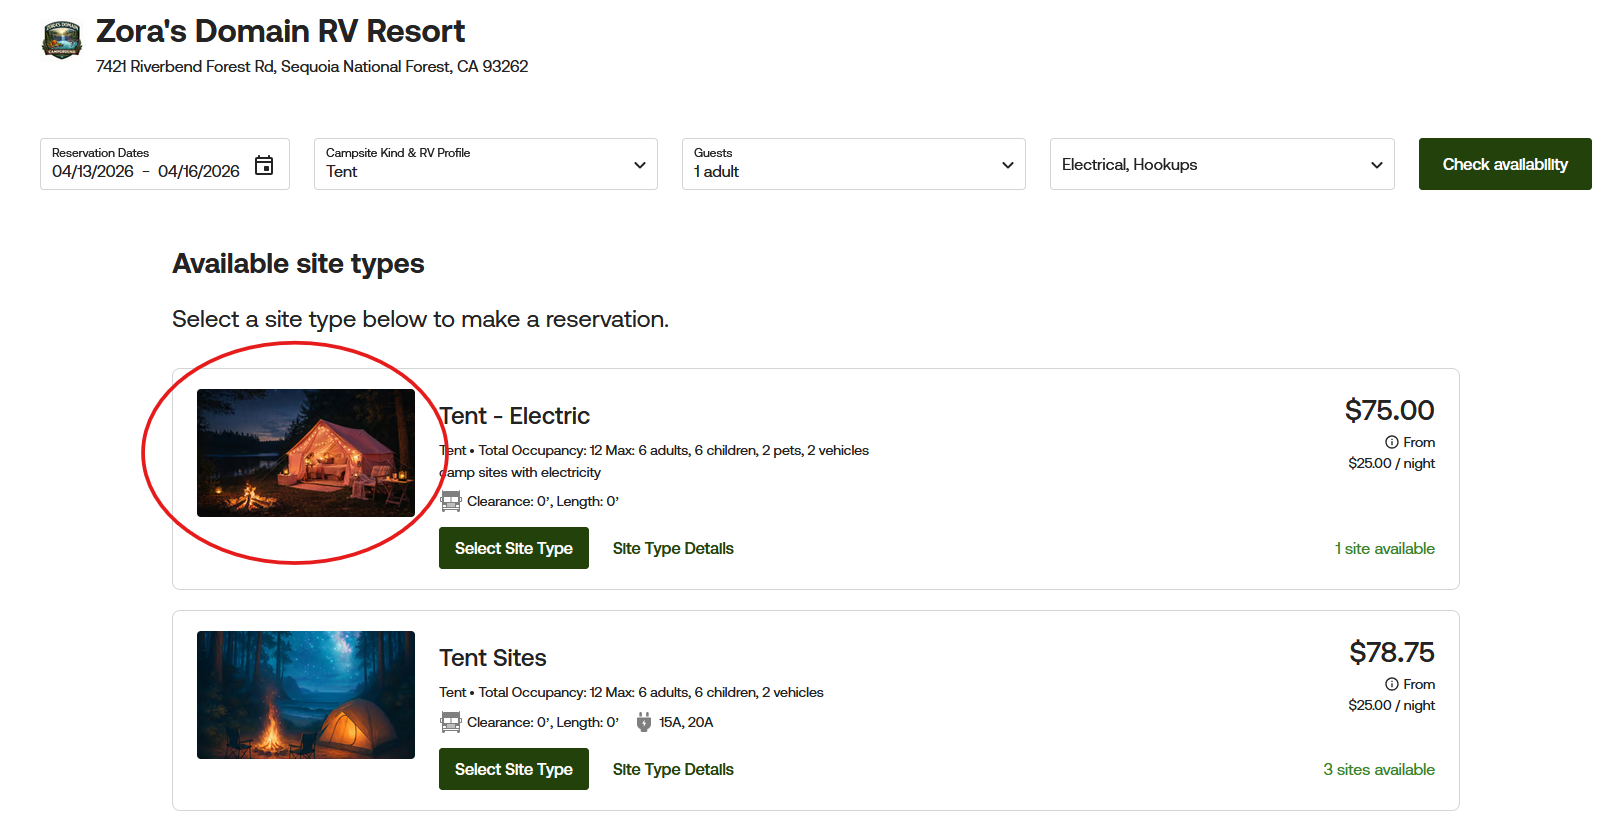Image resolution: width=1616 pixels, height=815 pixels.
Task: Open the reservation dates calendar icon
Action: [x=264, y=165]
